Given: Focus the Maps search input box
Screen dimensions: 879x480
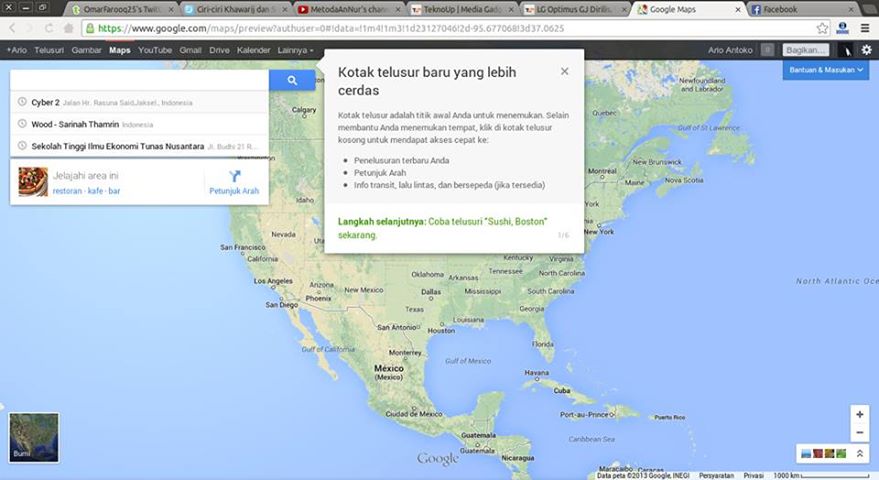Looking at the screenshot, I should [140, 80].
